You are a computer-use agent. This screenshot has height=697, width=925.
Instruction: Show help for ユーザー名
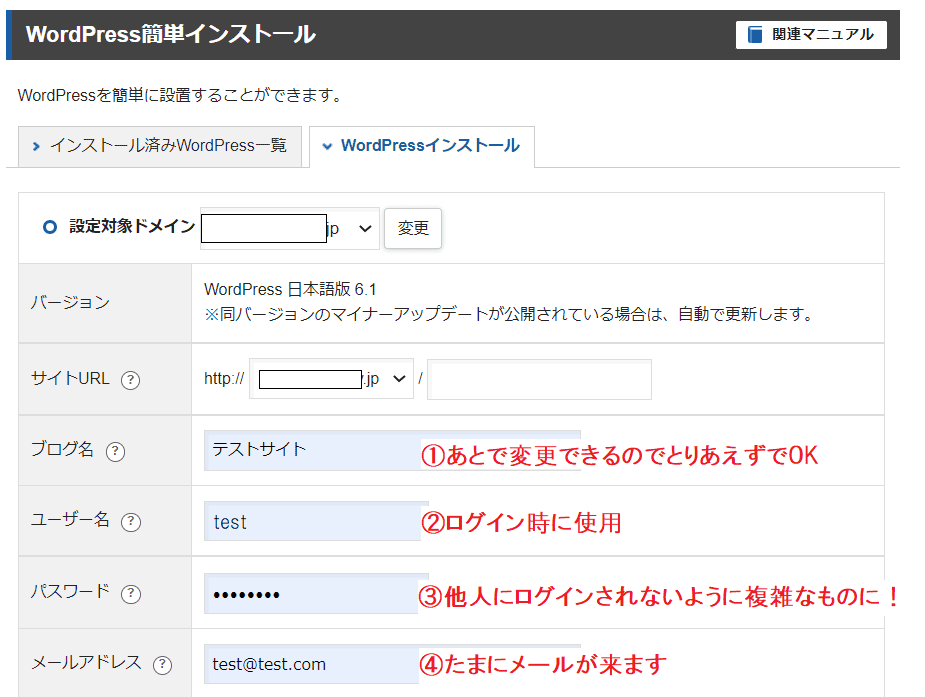tap(130, 522)
